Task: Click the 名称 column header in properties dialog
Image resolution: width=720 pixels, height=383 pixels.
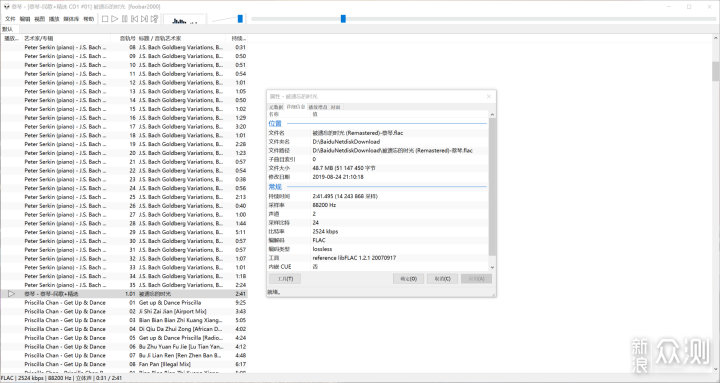Action: (288, 114)
